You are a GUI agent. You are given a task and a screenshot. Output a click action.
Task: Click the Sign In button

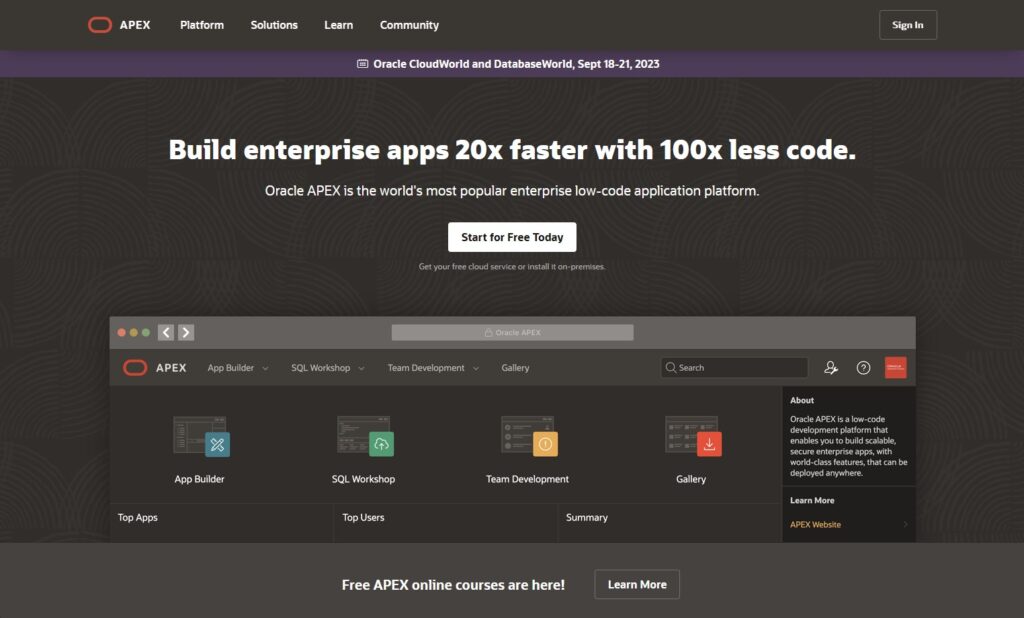coord(908,25)
